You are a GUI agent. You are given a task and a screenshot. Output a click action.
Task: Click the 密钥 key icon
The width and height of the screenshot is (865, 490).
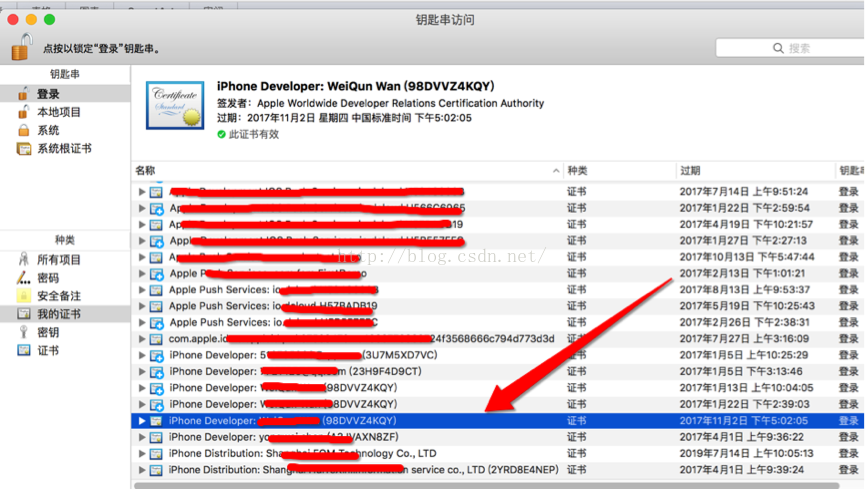point(23,332)
